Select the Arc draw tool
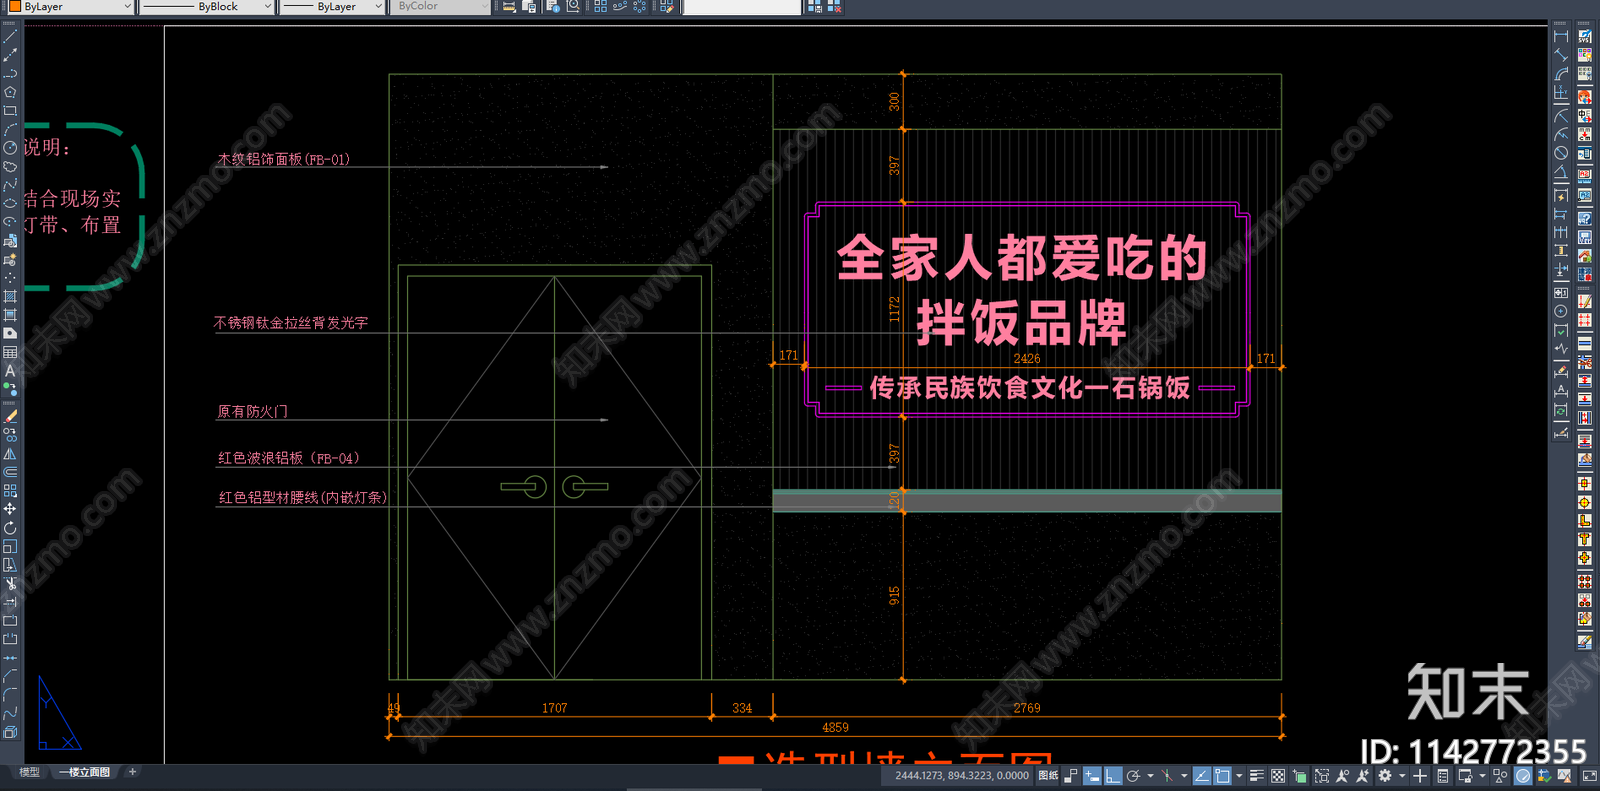The image size is (1600, 791). point(10,128)
